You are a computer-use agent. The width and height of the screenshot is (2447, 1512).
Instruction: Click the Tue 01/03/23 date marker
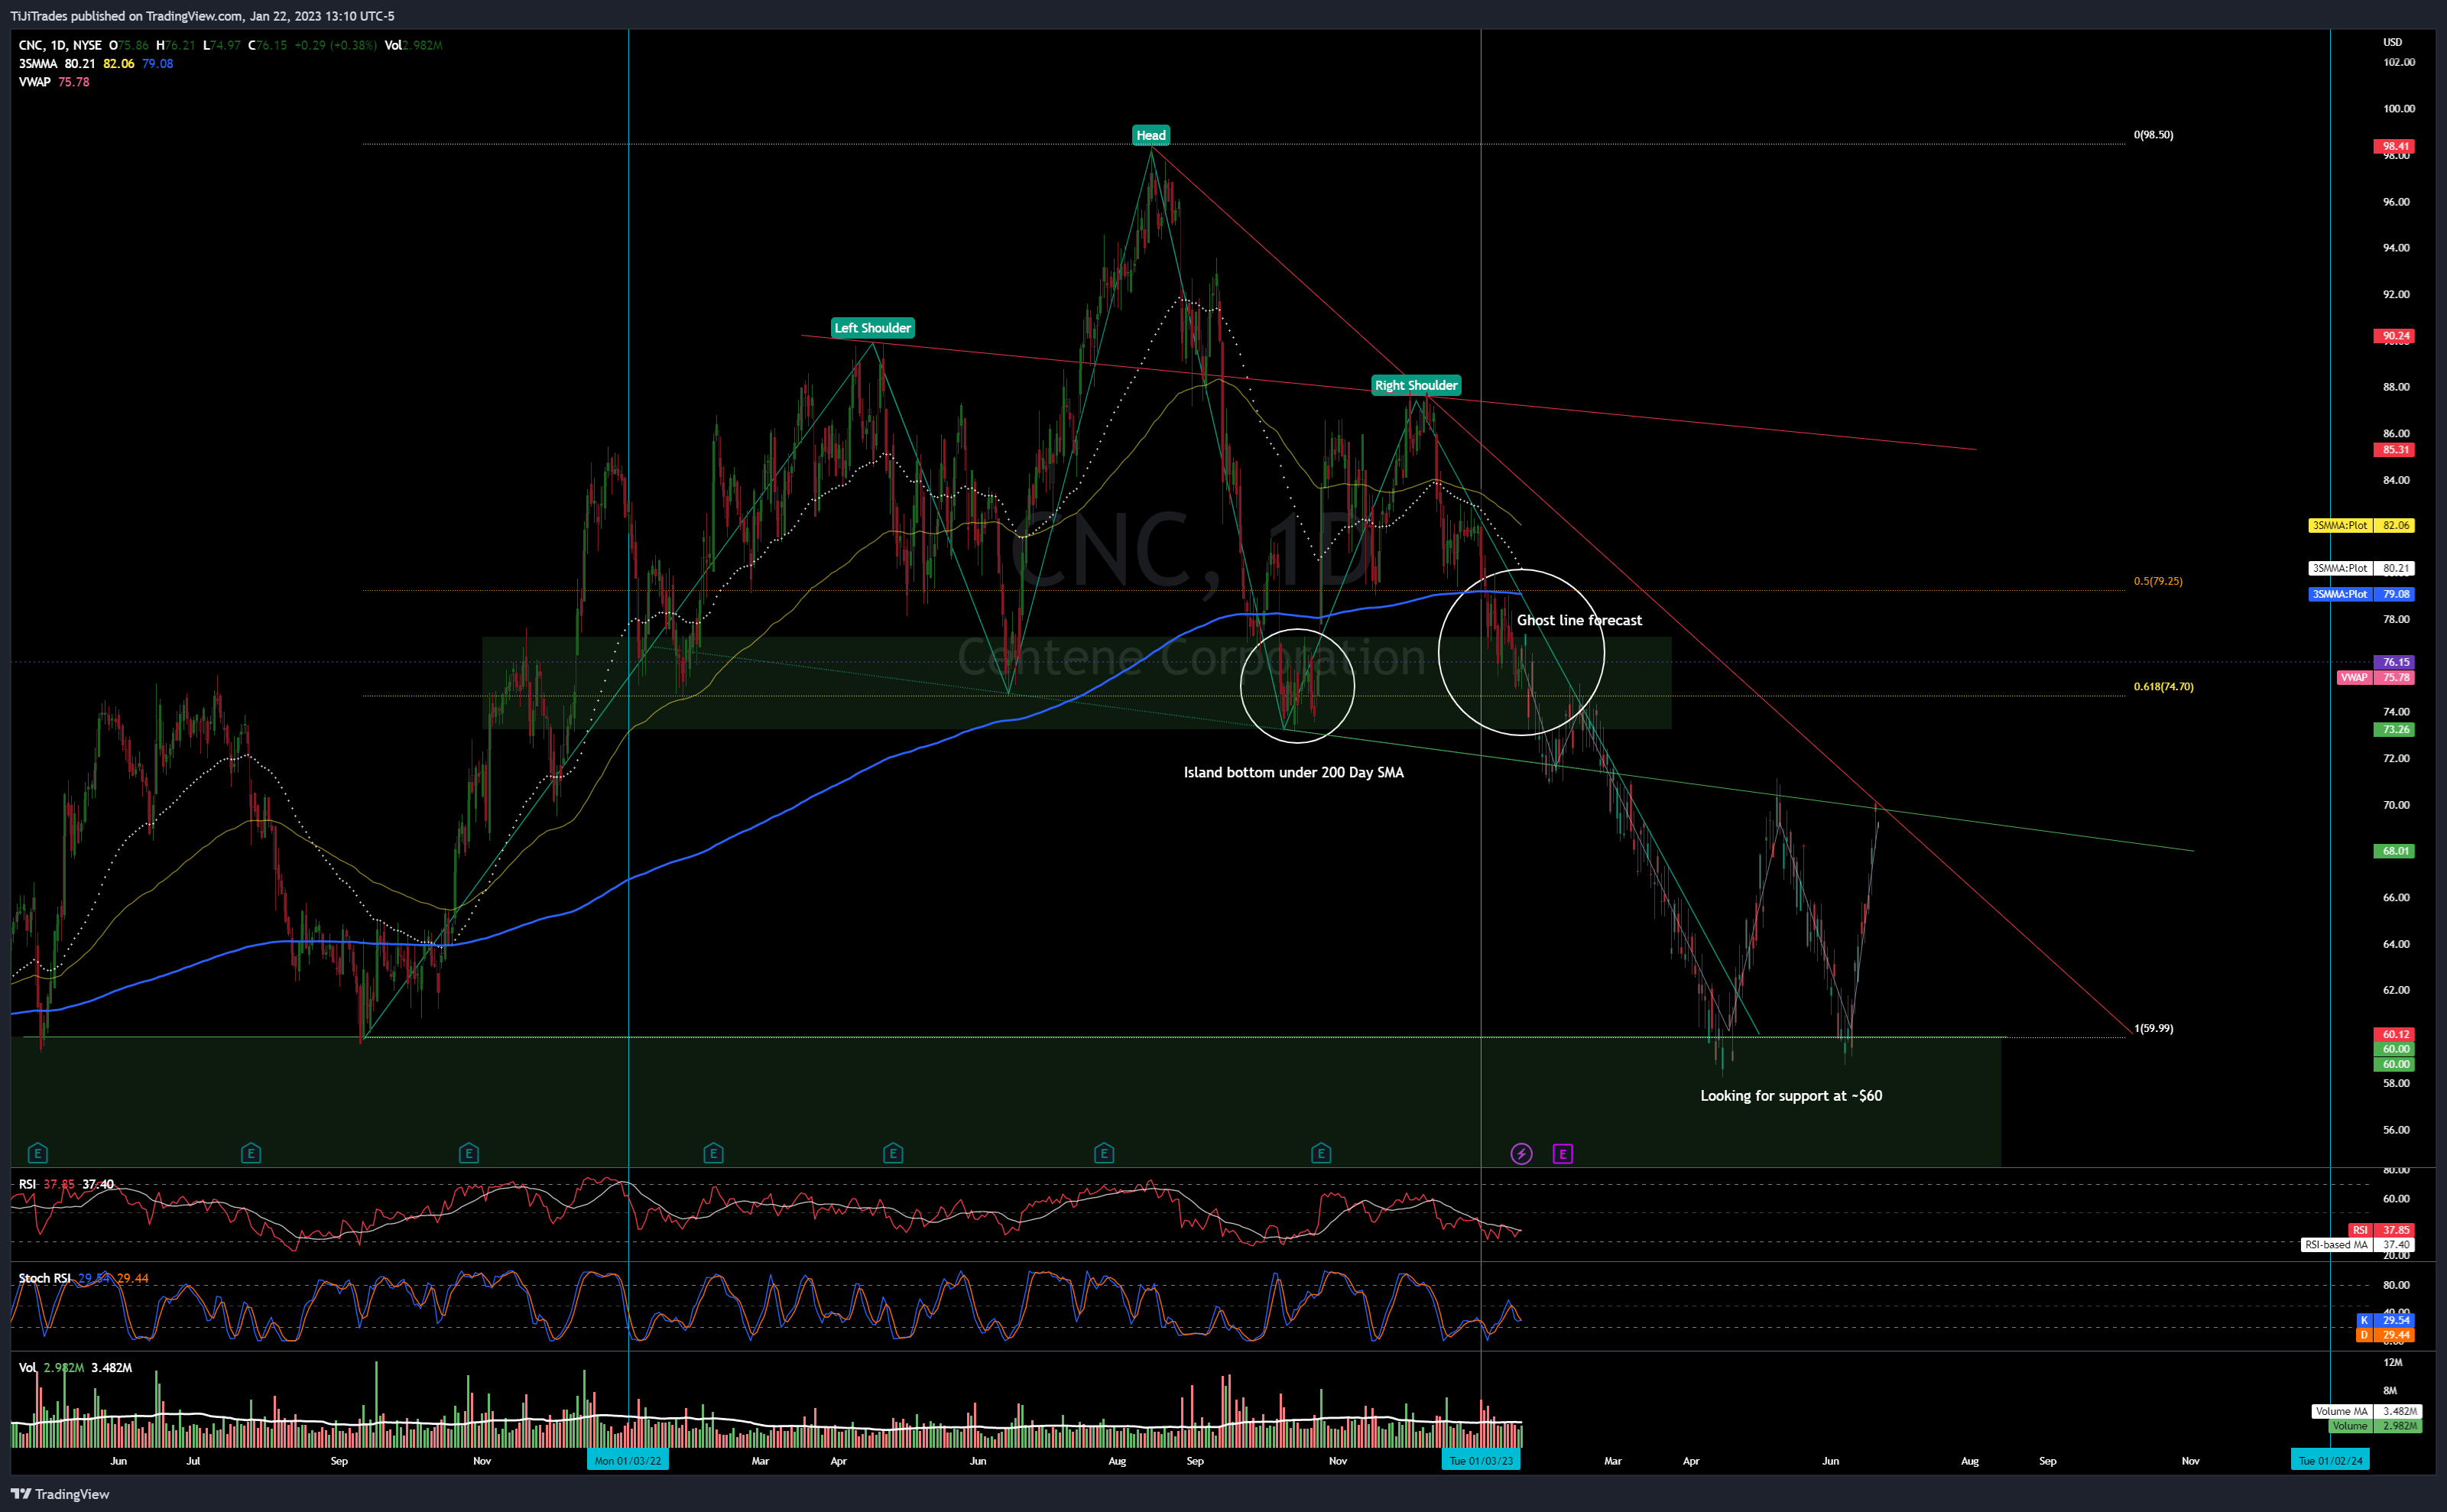(1481, 1461)
